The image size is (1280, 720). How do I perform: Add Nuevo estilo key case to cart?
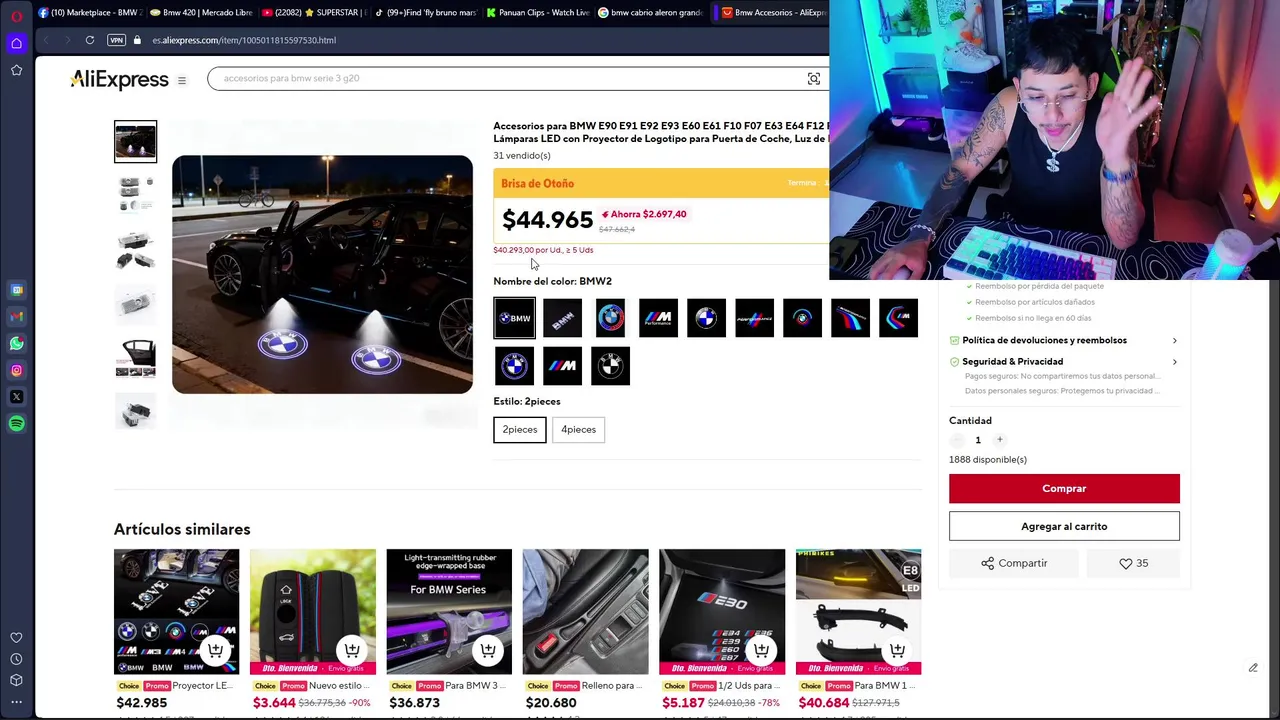point(351,650)
